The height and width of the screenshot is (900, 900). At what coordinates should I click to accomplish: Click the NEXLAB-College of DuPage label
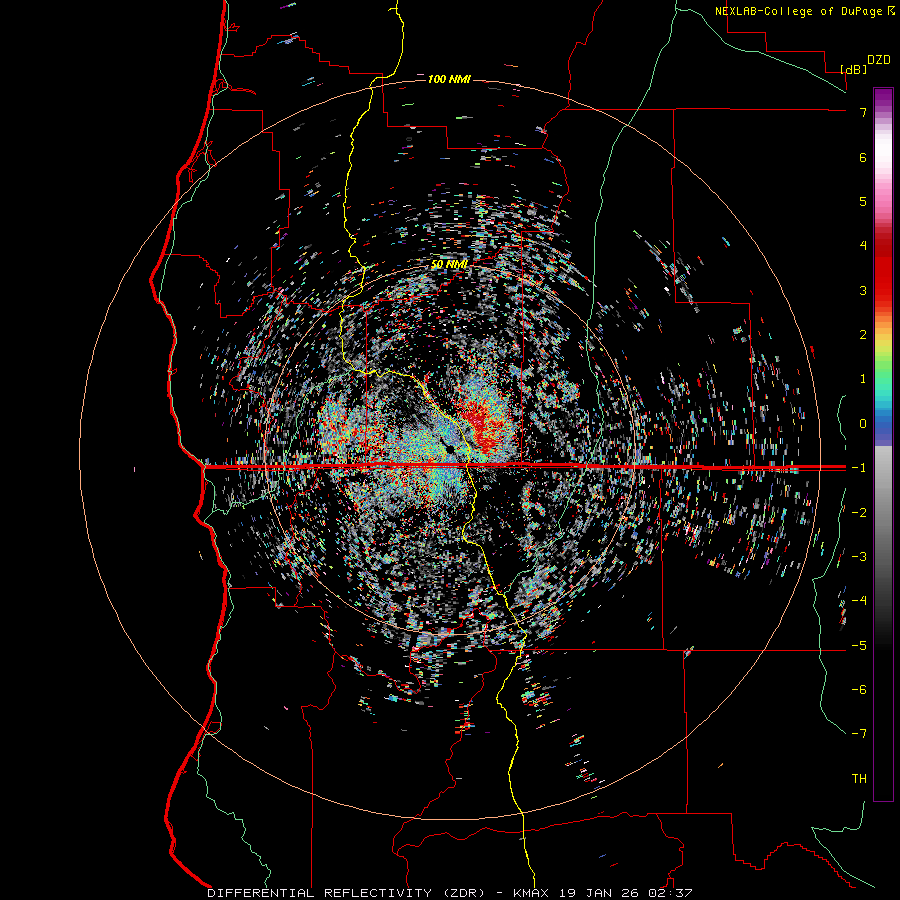coord(798,11)
